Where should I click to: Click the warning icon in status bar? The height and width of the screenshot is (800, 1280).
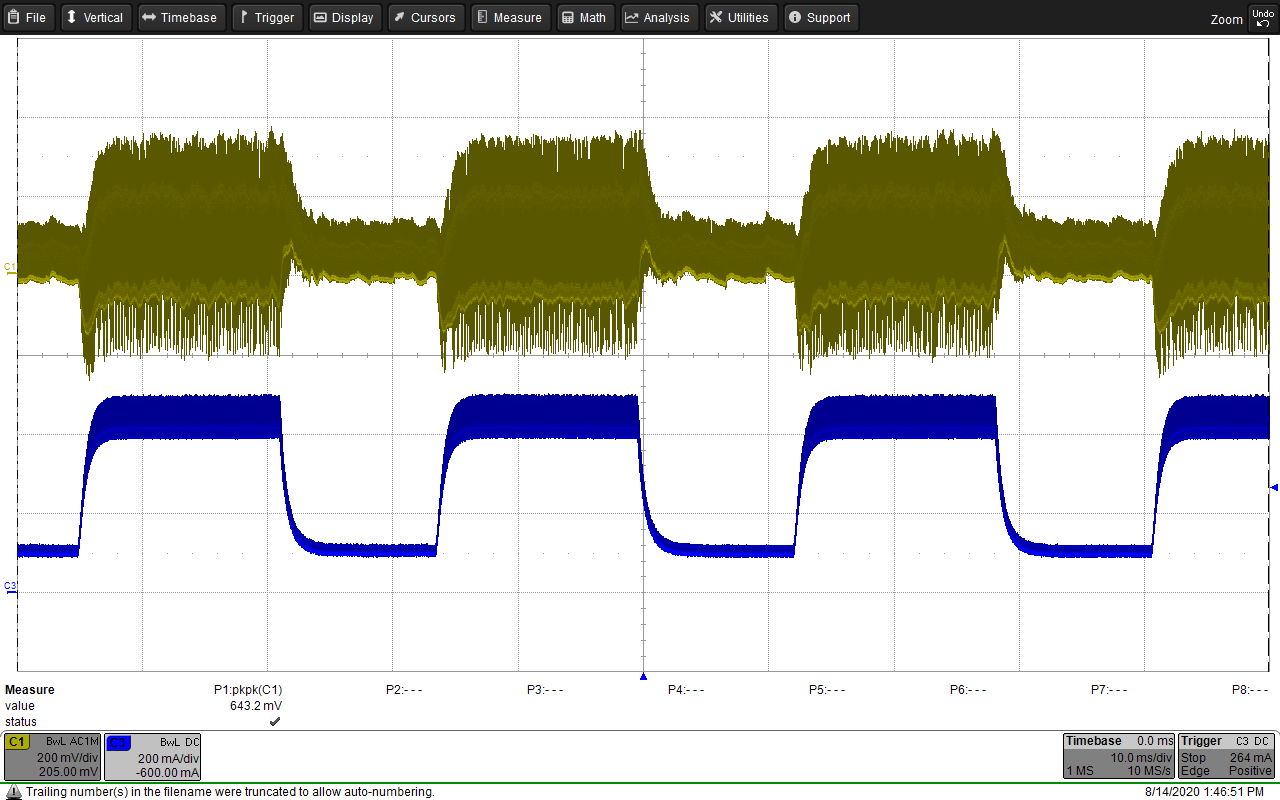13,791
